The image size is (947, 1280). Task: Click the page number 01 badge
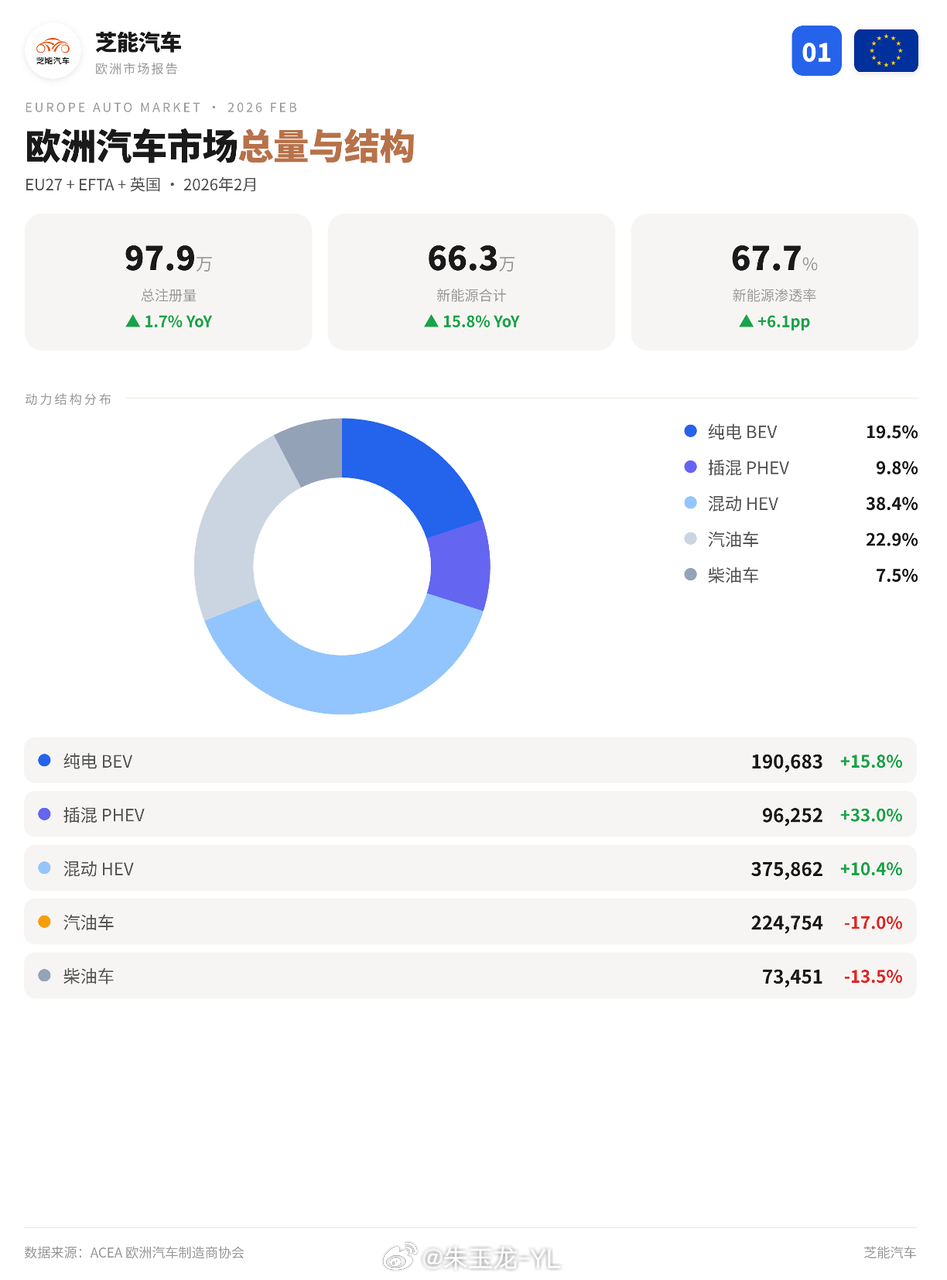(817, 50)
